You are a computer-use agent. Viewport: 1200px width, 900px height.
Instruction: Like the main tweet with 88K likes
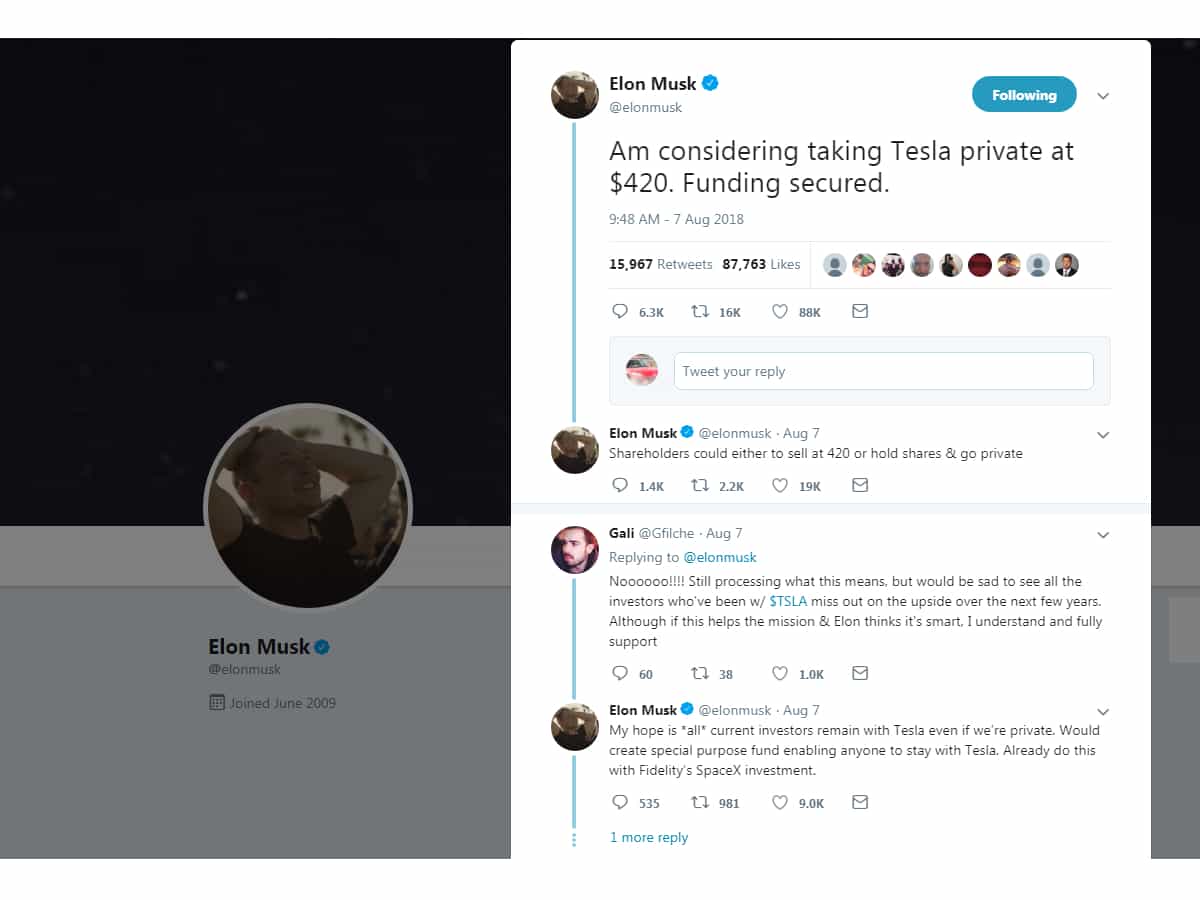(780, 312)
